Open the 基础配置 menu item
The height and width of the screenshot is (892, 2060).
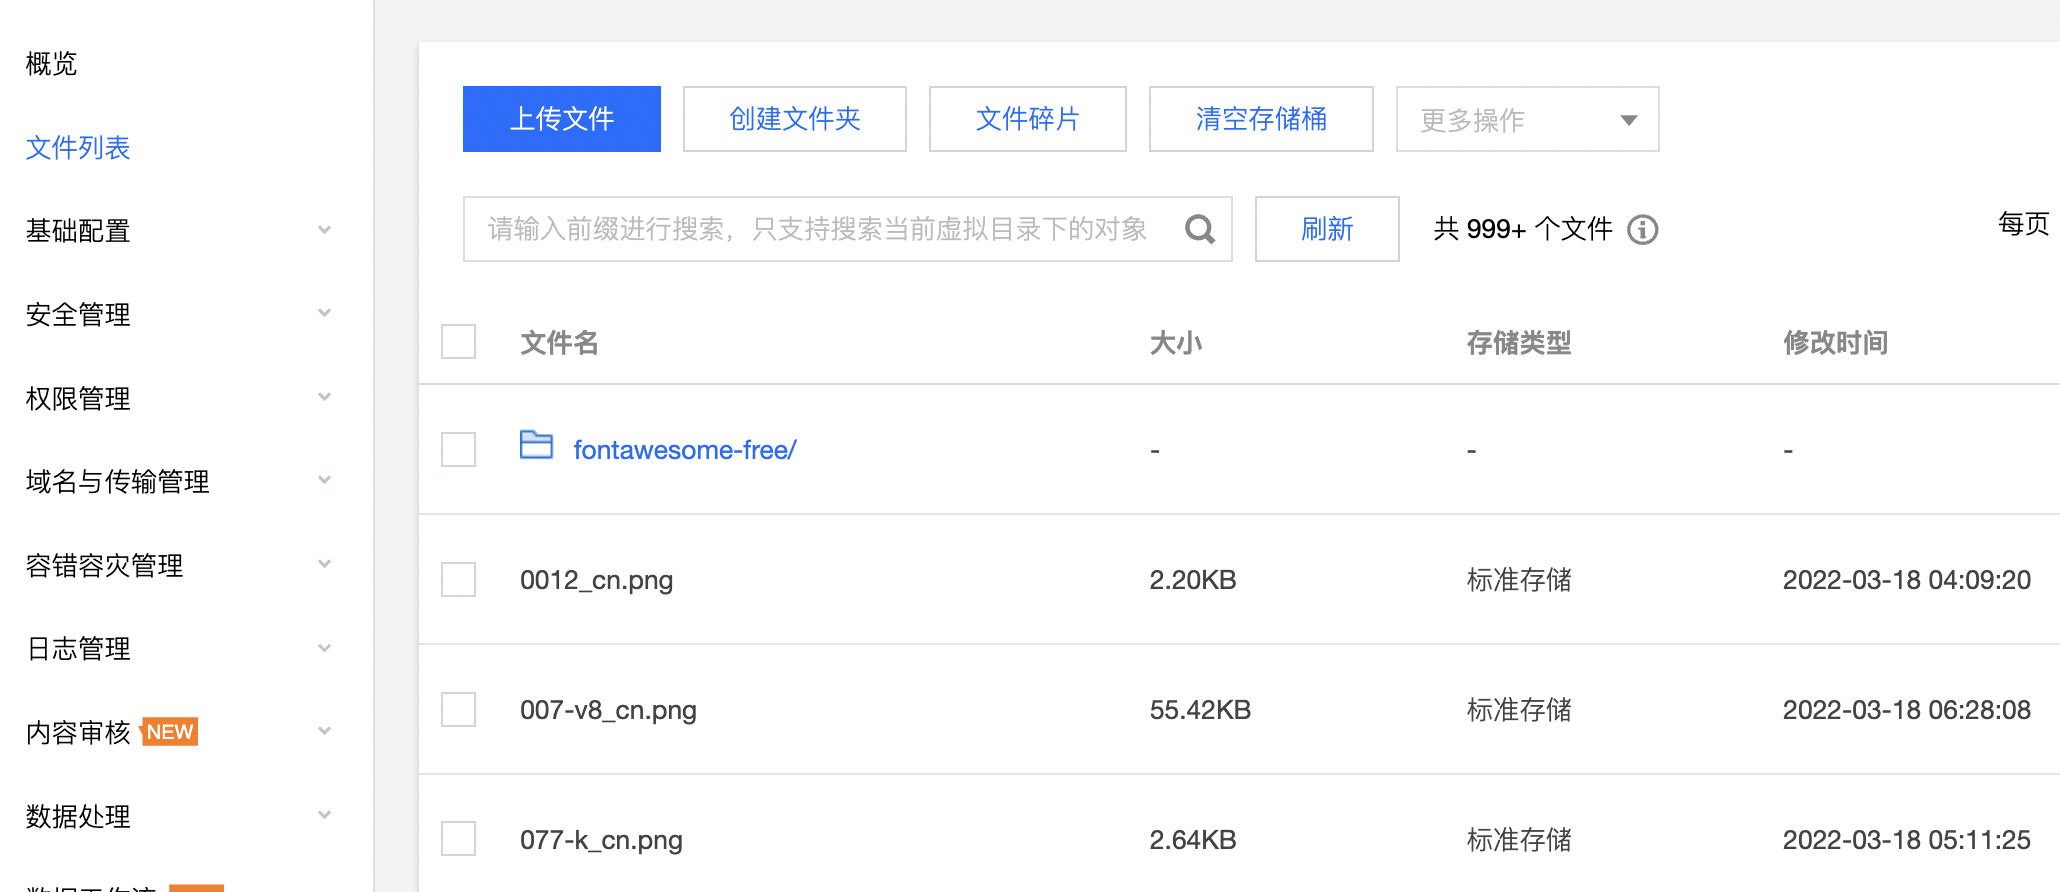tap(78, 231)
